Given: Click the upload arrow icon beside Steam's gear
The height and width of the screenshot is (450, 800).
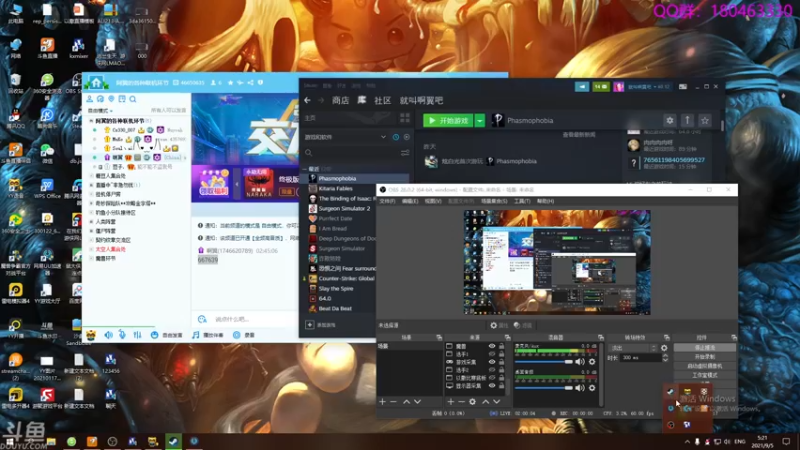Looking at the screenshot, I should [687, 120].
